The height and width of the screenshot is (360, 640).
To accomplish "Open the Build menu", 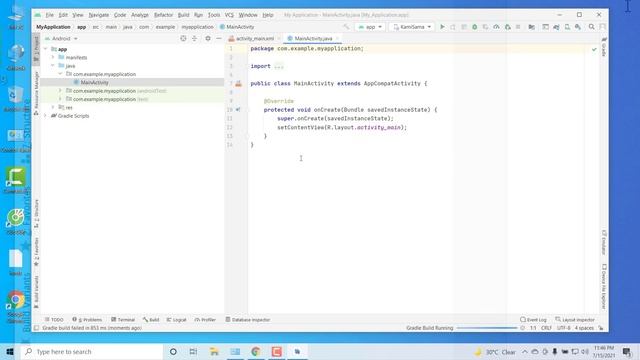I will point(183,15).
